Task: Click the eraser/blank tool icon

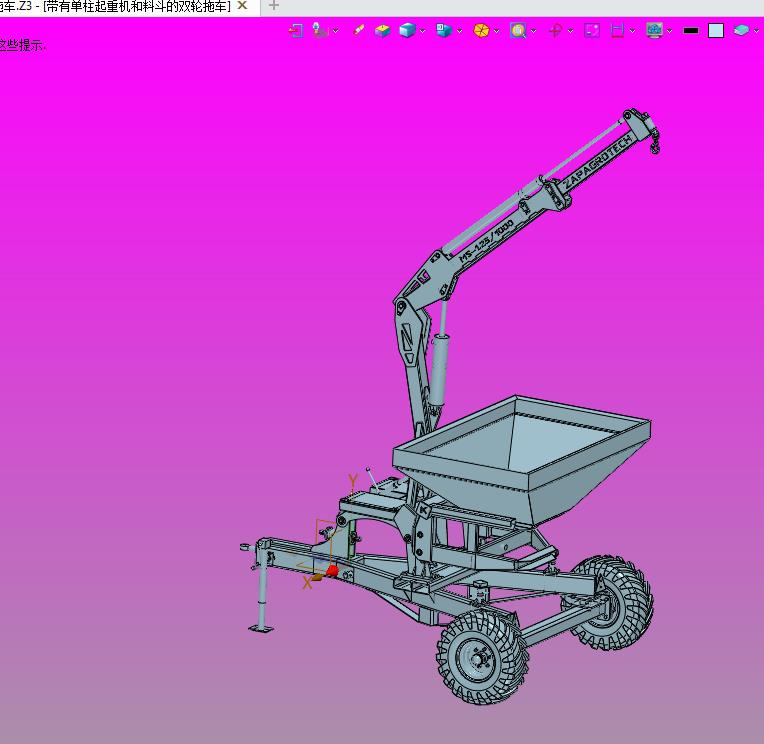Action: tap(359, 30)
